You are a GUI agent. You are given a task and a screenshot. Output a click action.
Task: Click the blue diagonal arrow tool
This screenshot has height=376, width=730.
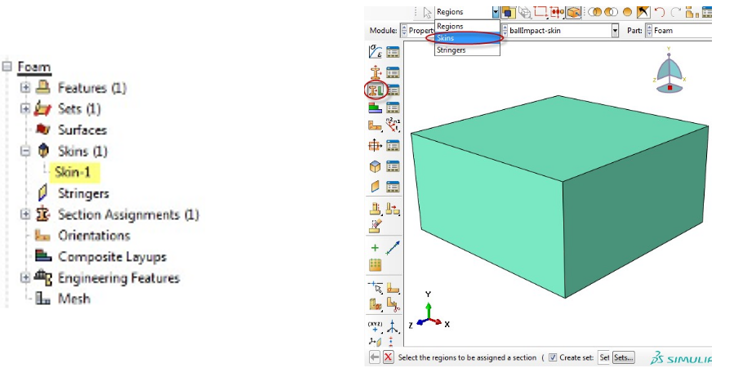click(393, 248)
